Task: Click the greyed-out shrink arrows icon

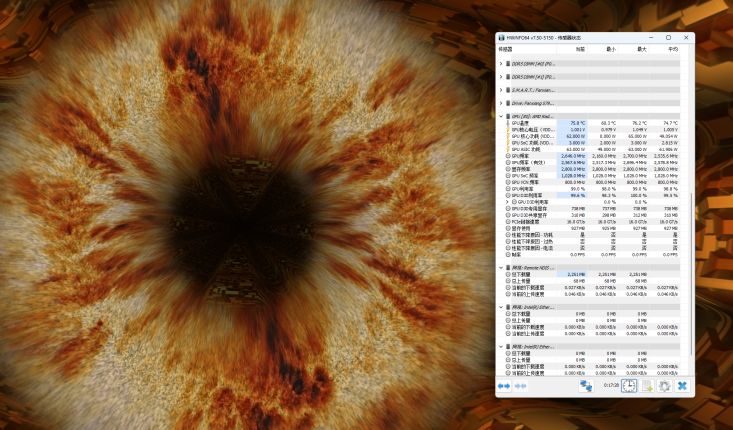Action: tap(520, 386)
